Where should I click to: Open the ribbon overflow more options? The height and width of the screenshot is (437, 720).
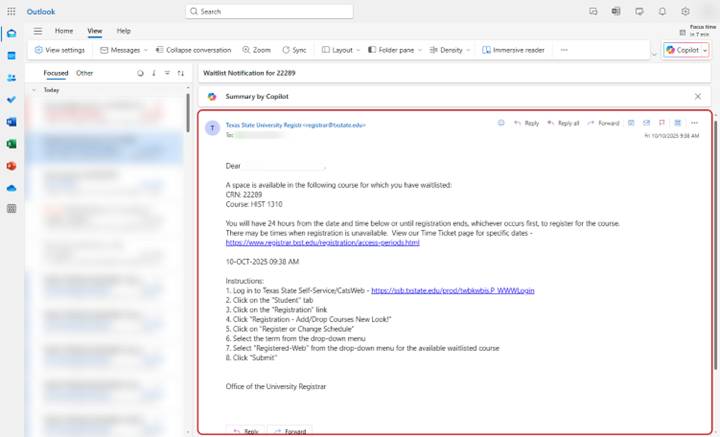pyautogui.click(x=564, y=50)
